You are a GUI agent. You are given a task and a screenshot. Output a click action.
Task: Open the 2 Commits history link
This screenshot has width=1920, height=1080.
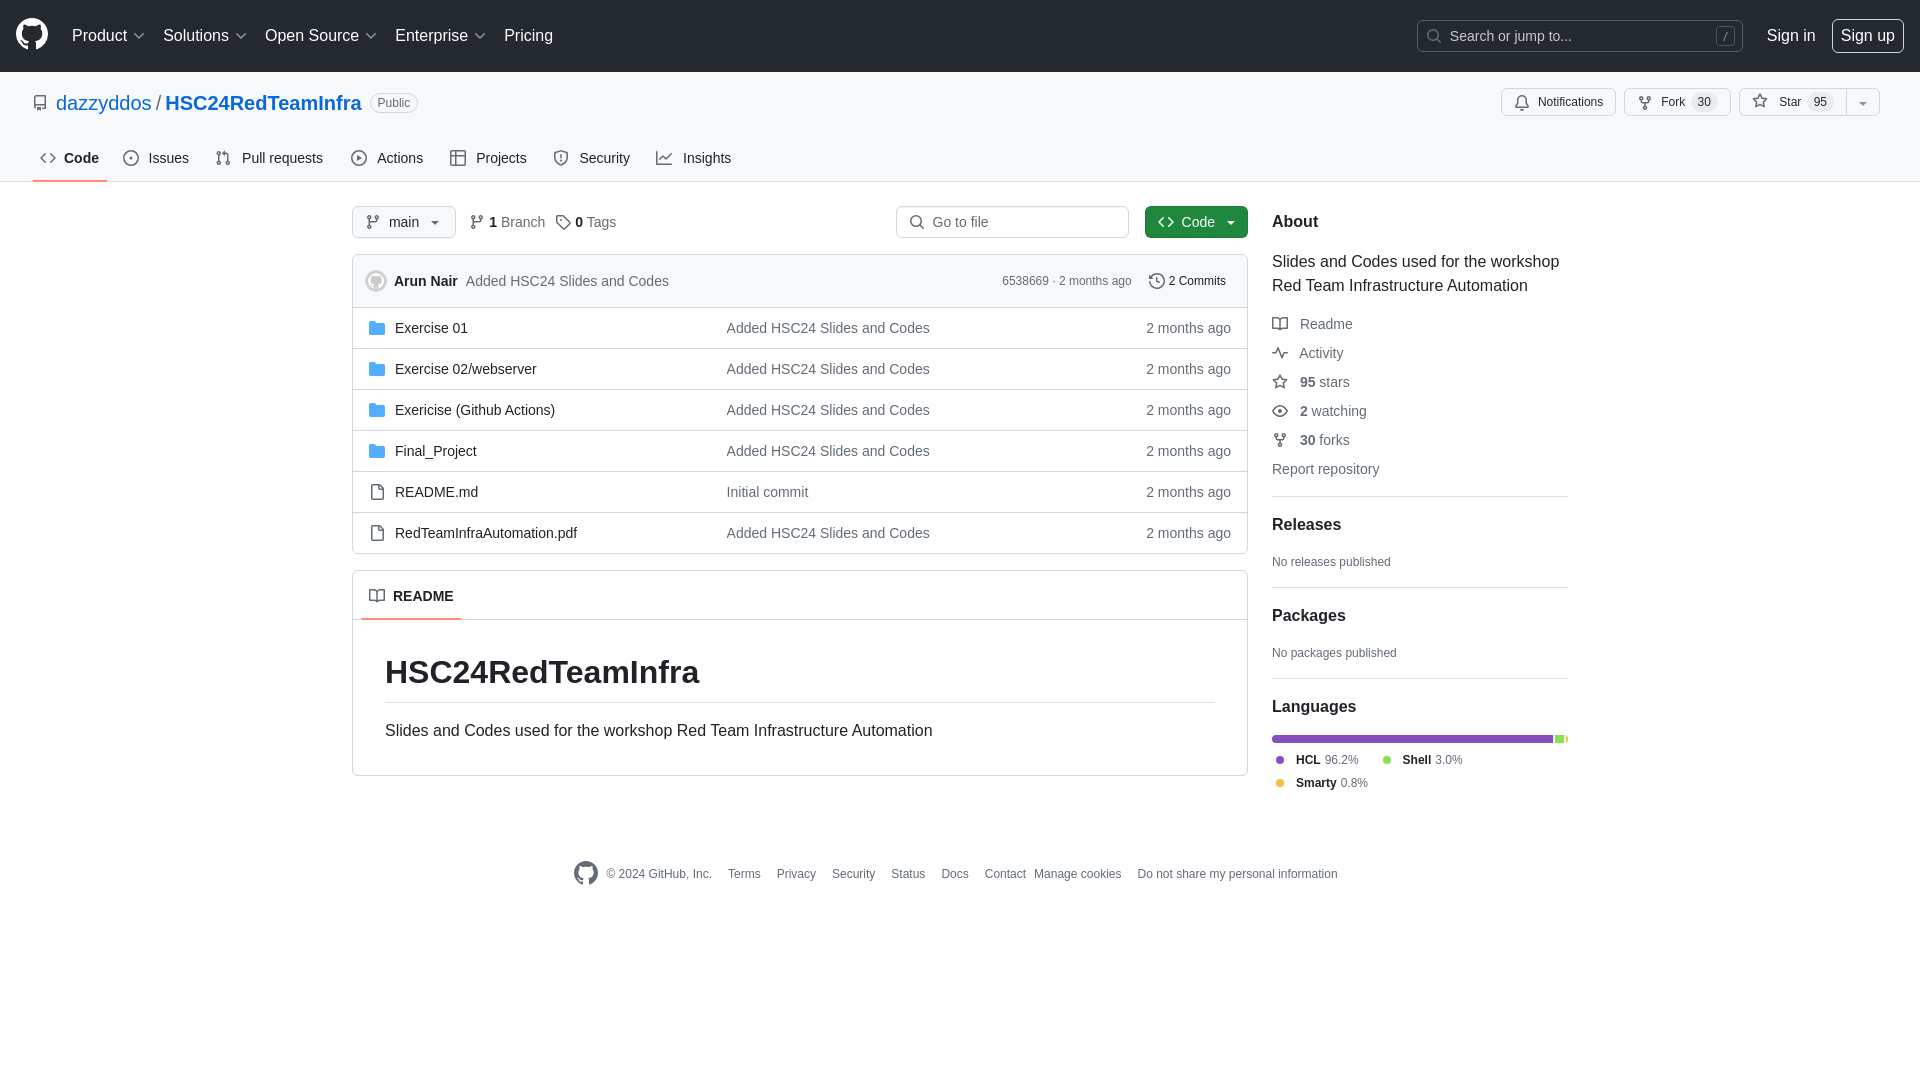[x=1187, y=281]
